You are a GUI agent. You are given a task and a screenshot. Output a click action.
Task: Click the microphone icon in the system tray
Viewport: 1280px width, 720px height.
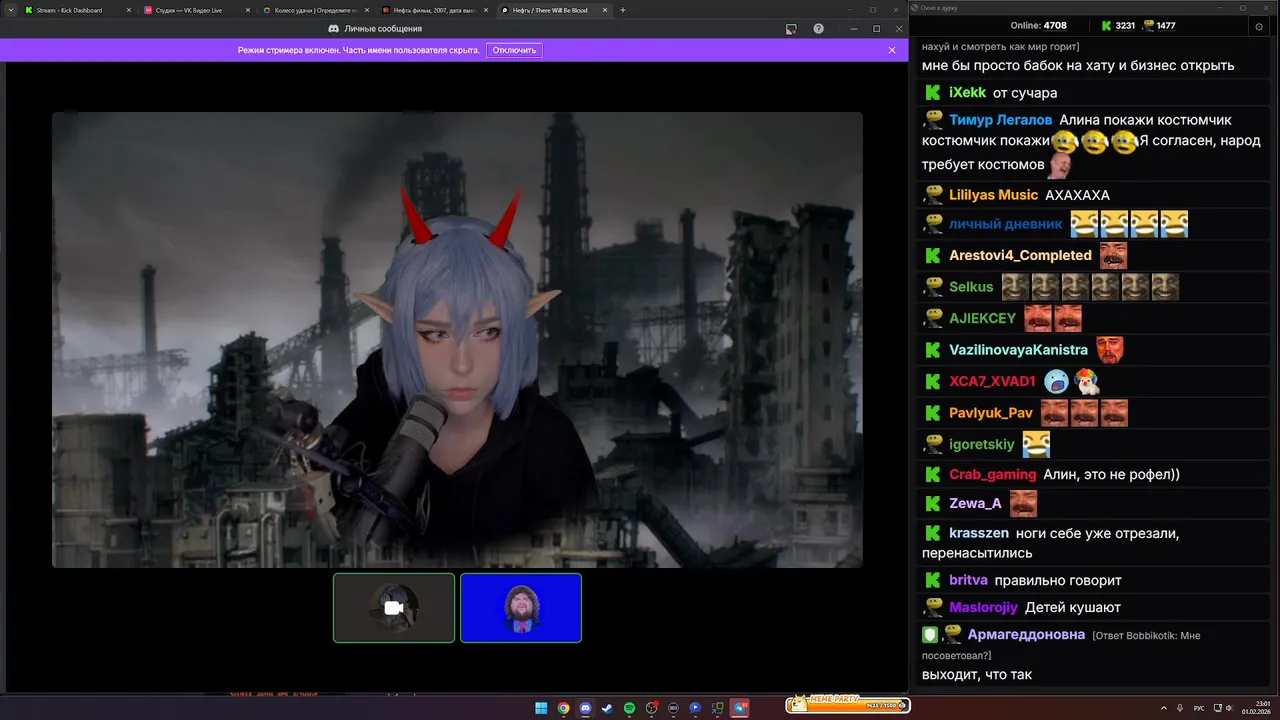point(1181,708)
